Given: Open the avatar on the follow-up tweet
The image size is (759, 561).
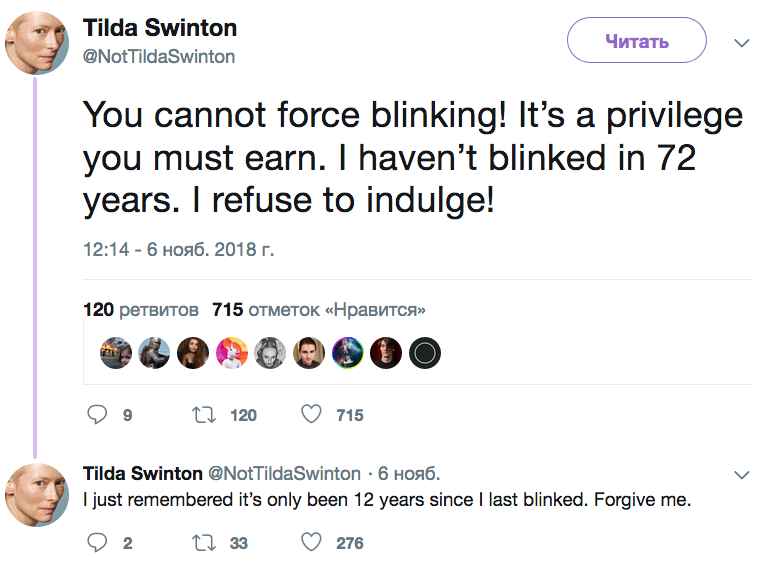Looking at the screenshot, I should [x=37, y=495].
